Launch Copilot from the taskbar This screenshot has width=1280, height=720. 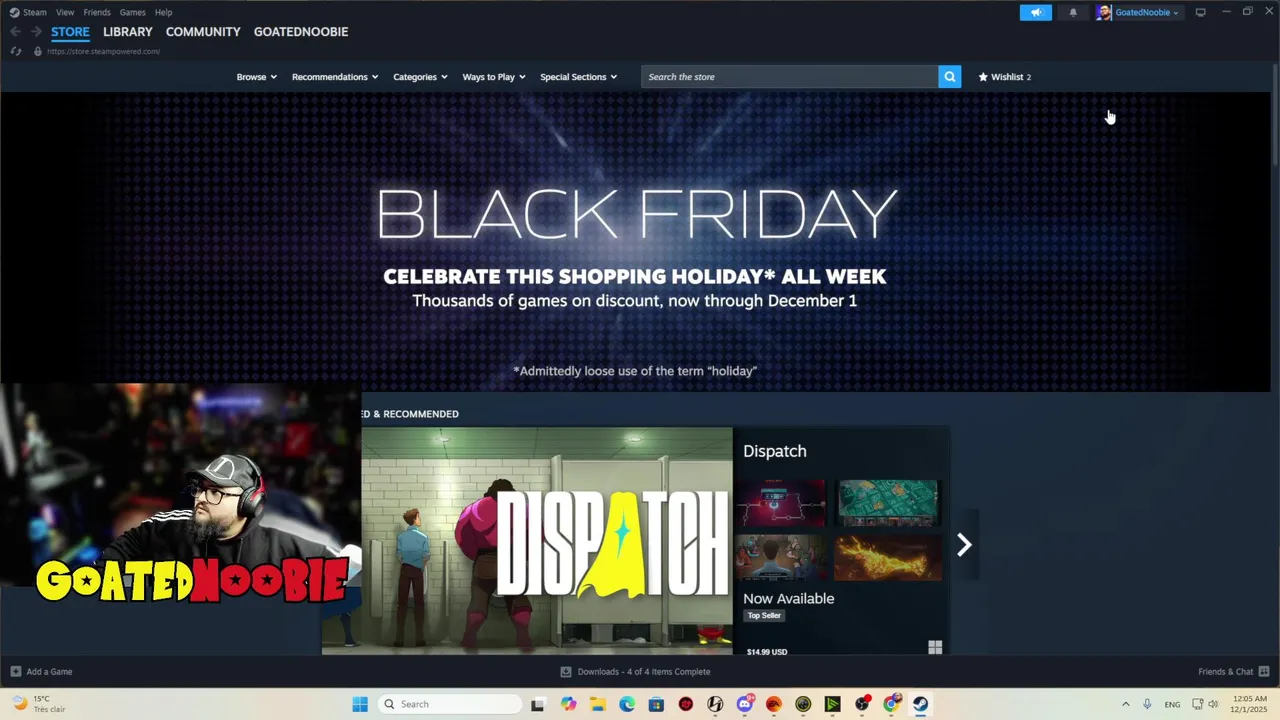click(x=568, y=704)
